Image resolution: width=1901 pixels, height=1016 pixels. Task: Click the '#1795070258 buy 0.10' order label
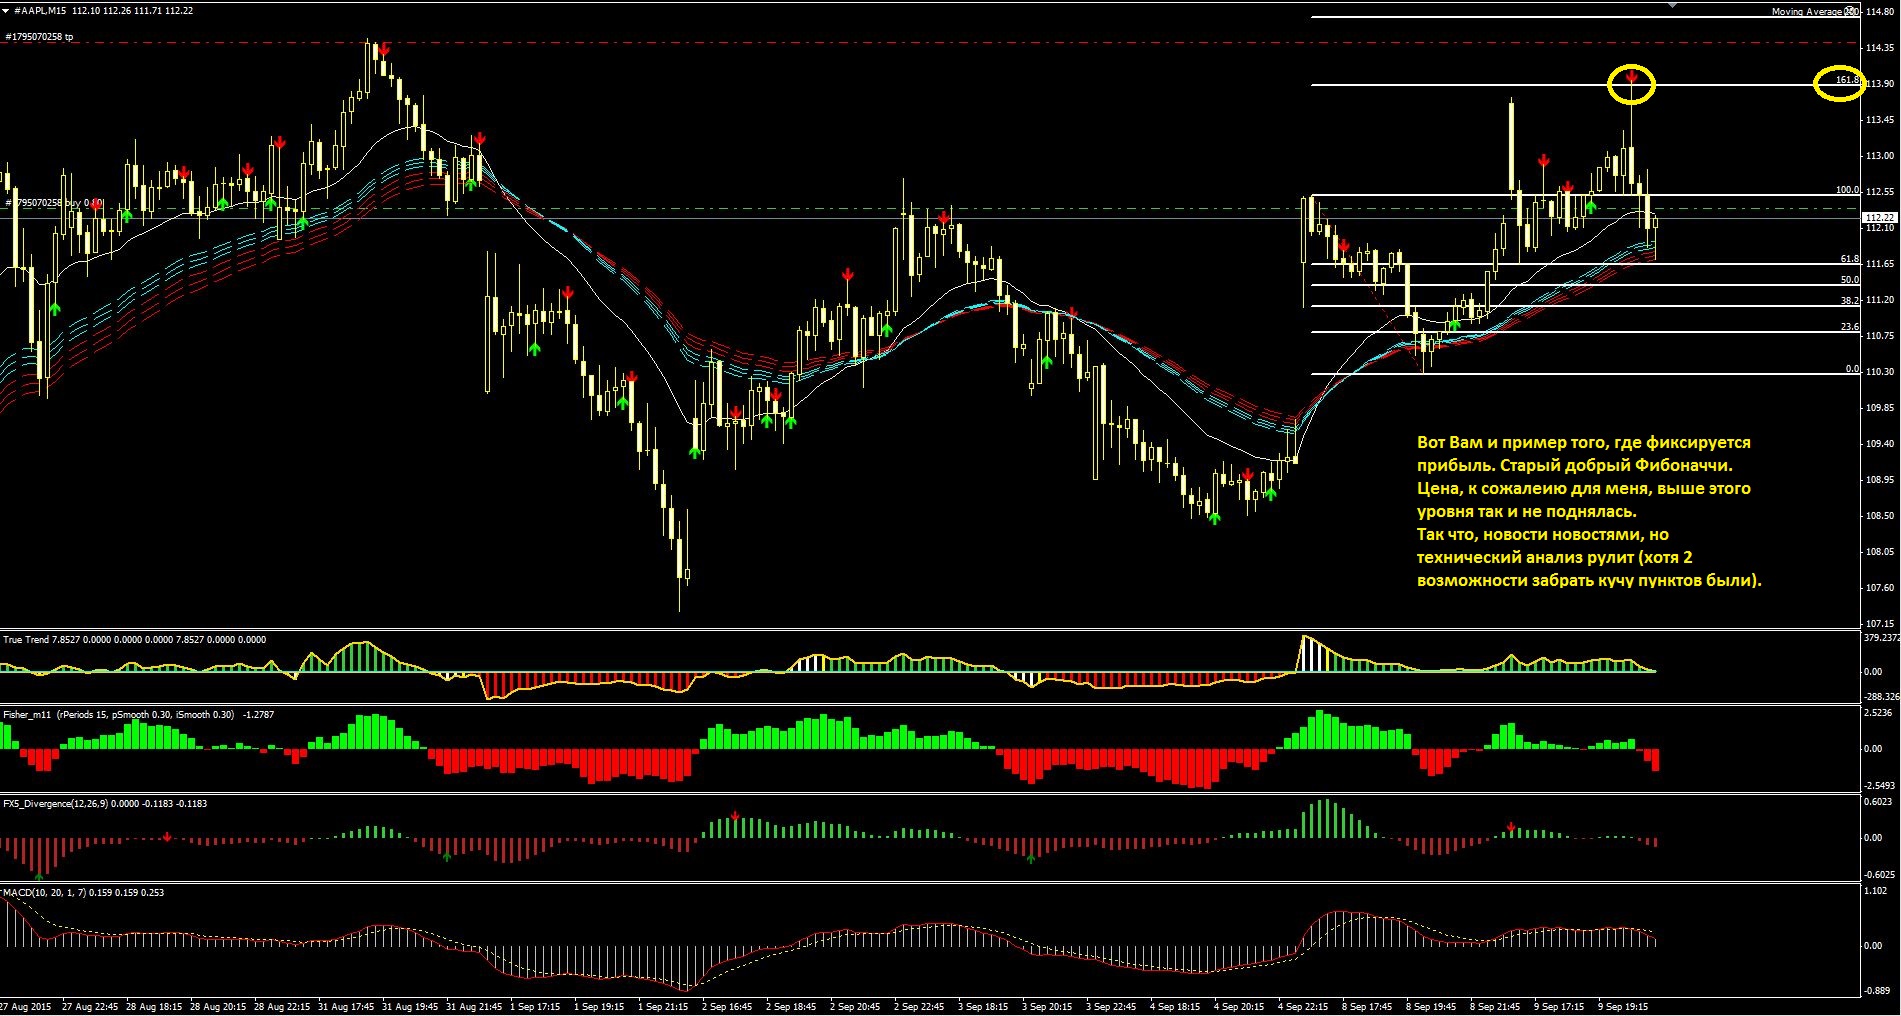point(53,203)
